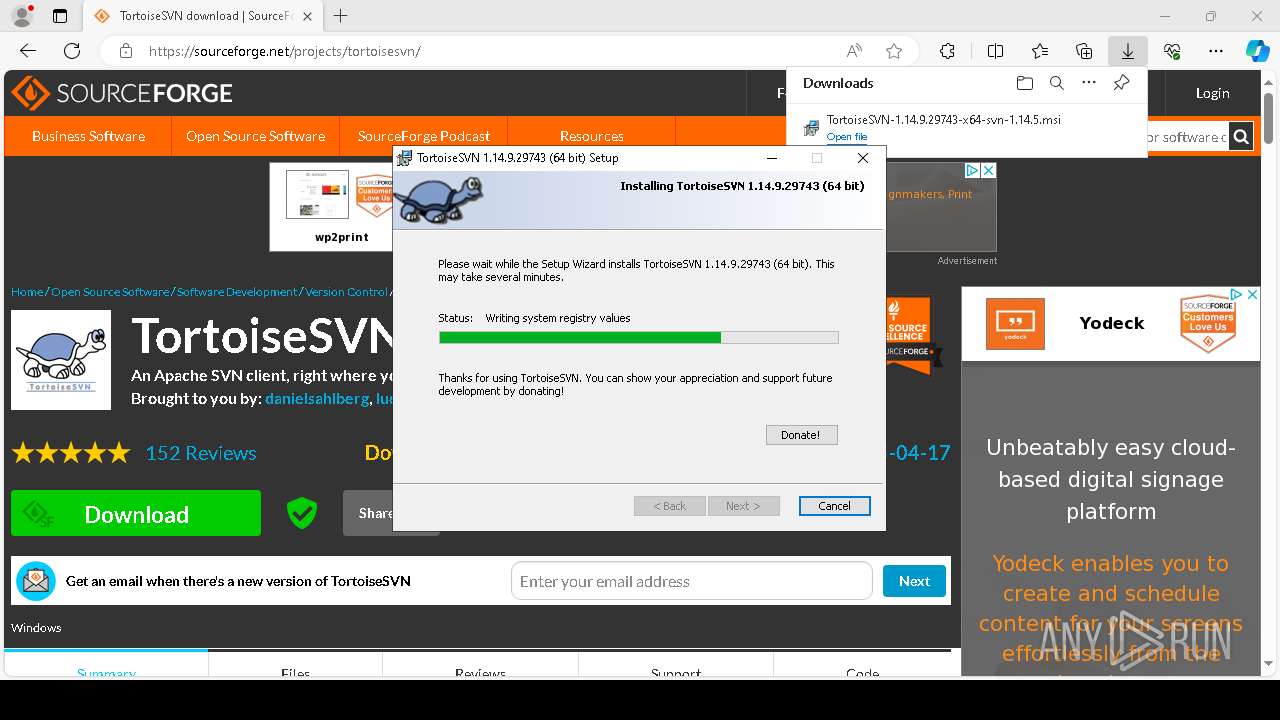This screenshot has height=720, width=1280.
Task: Click the five-star rating
Action: [71, 453]
